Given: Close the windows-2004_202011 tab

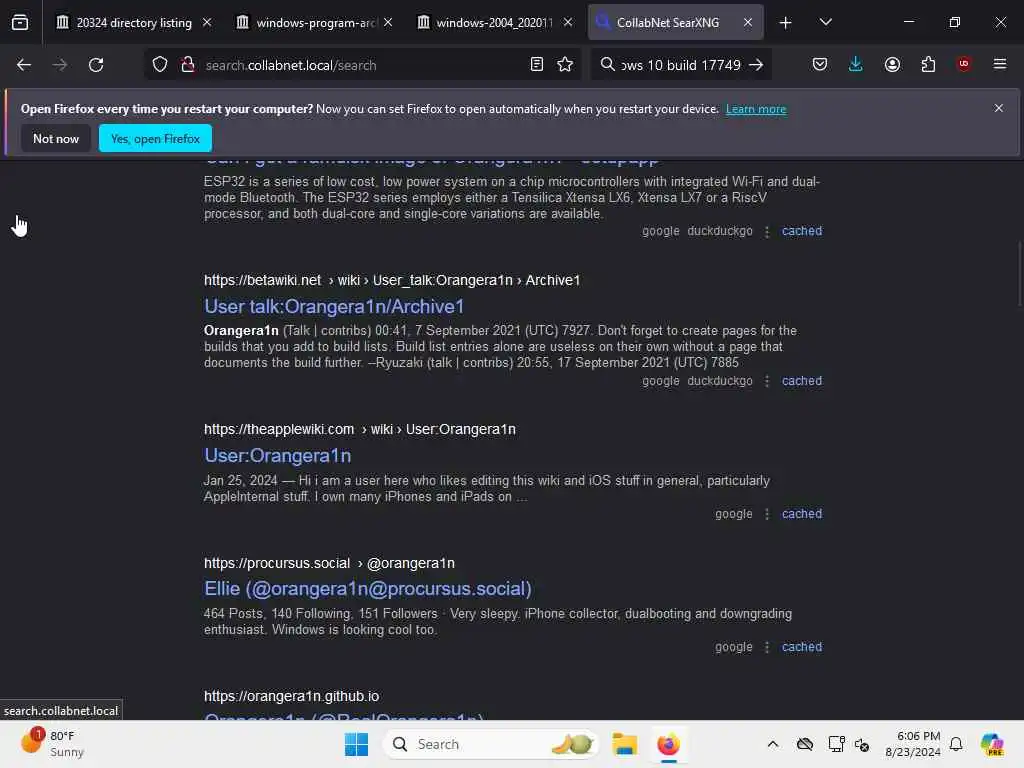Looking at the screenshot, I should coord(568,22).
